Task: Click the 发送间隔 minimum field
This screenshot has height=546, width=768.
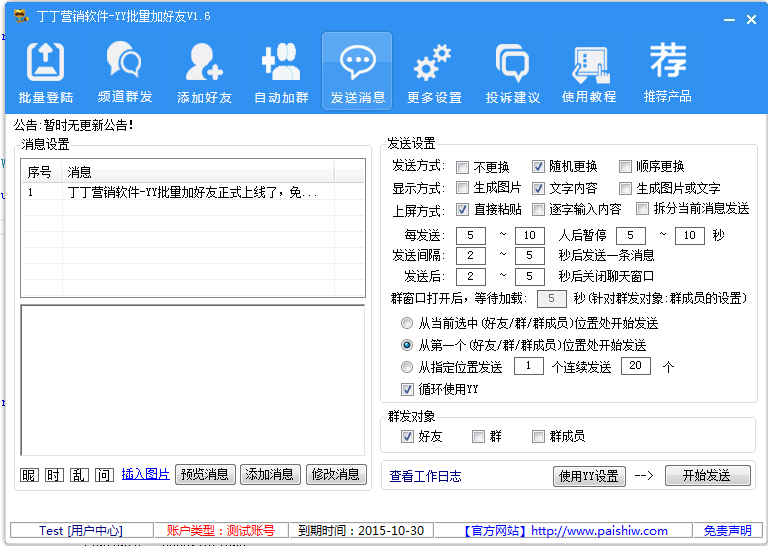Action: tap(471, 256)
